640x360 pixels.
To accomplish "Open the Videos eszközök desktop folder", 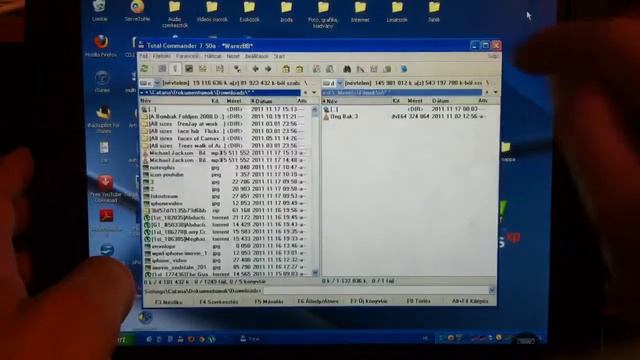I will point(212,11).
